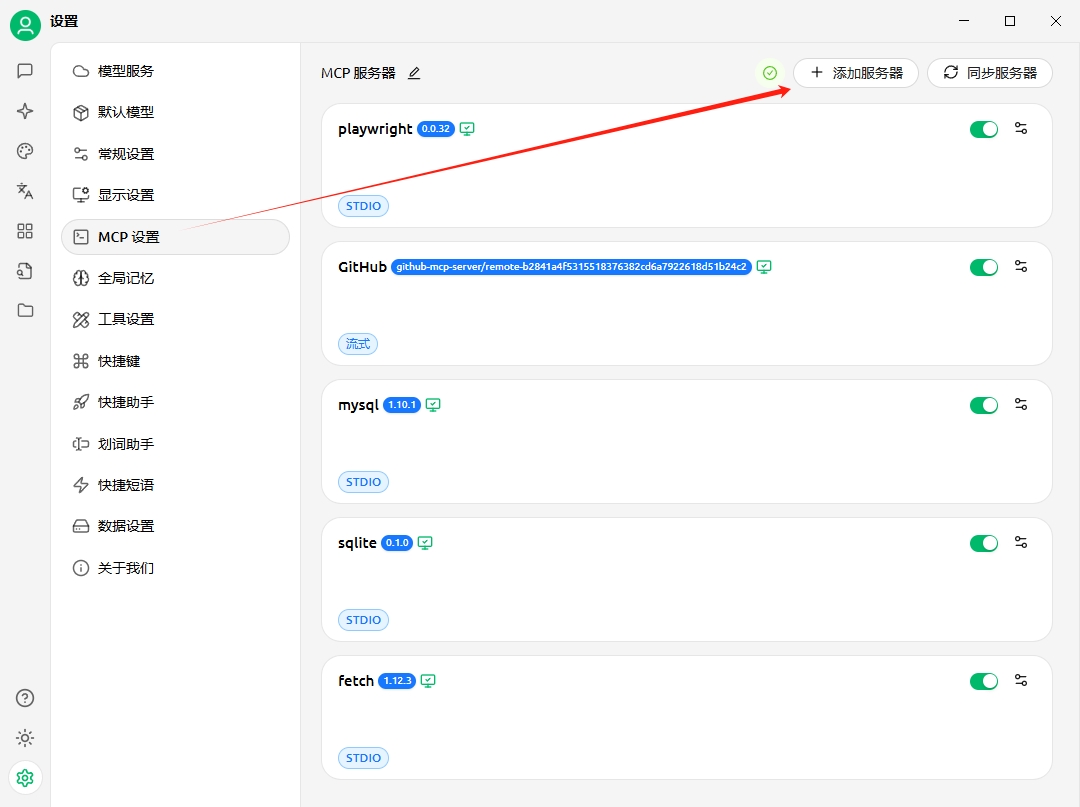Select 快捷助手 menu item
Viewport: 1080px width, 807px height.
[x=176, y=402]
